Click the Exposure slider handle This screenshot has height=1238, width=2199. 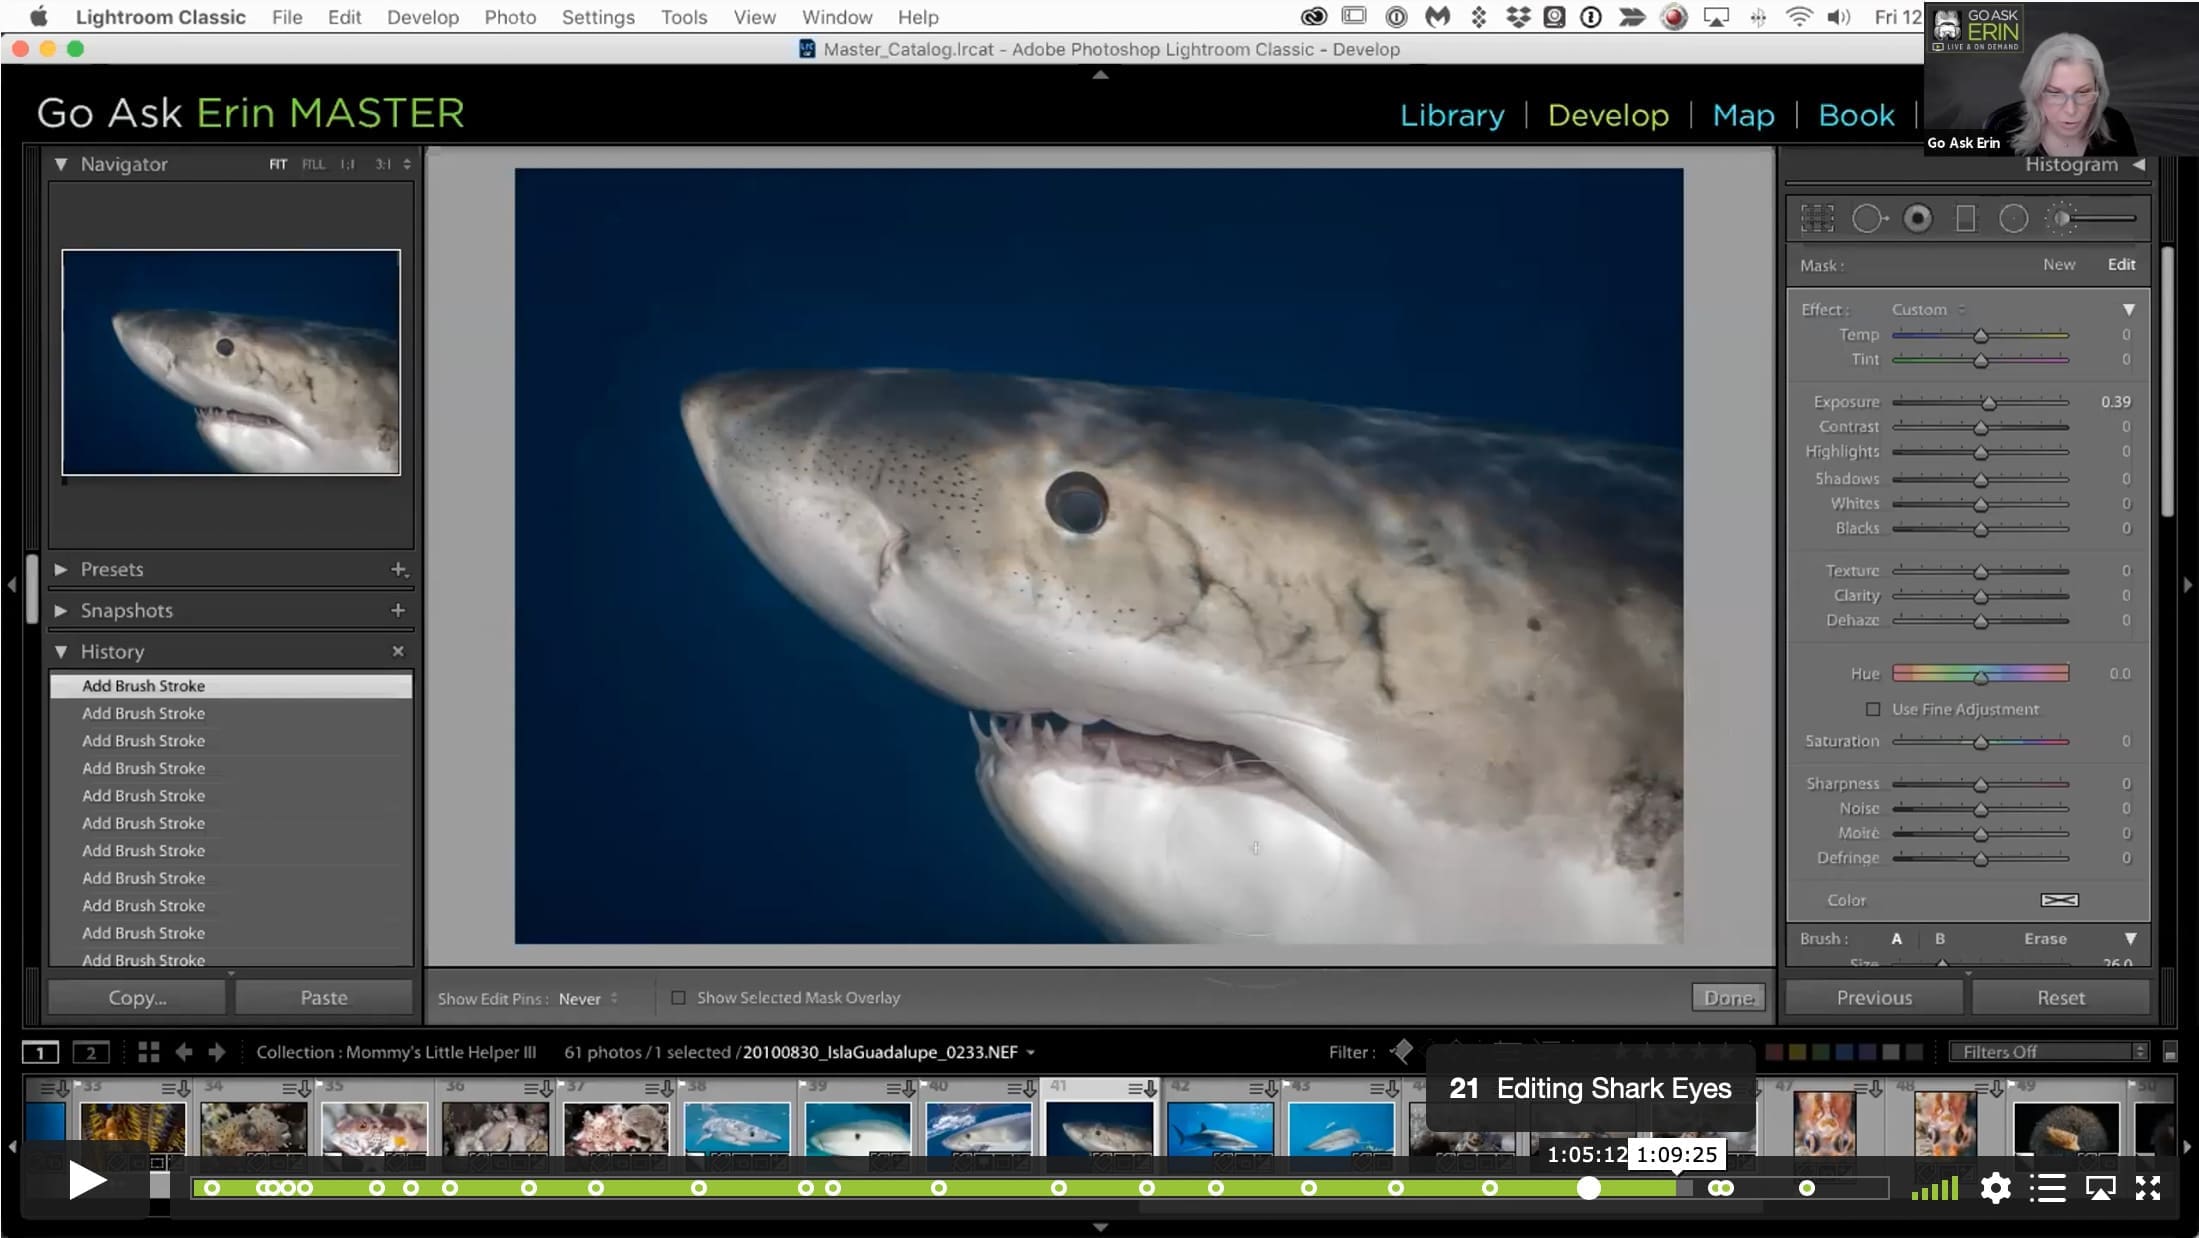click(x=1989, y=402)
